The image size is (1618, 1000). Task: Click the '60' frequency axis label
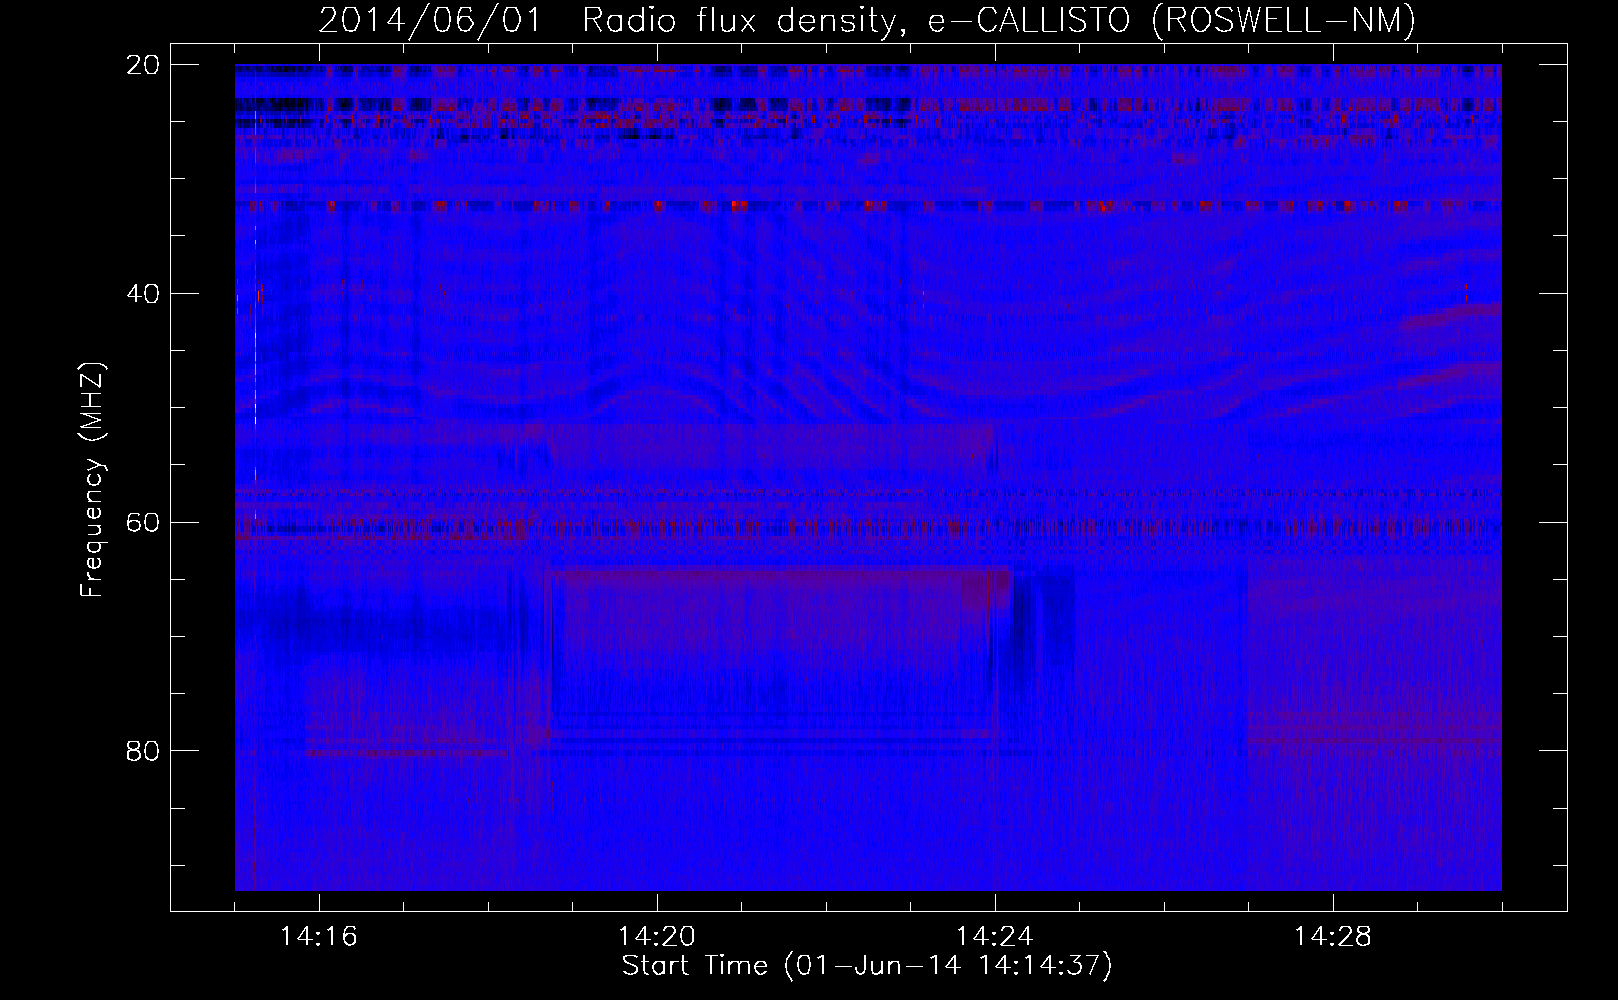pos(143,523)
